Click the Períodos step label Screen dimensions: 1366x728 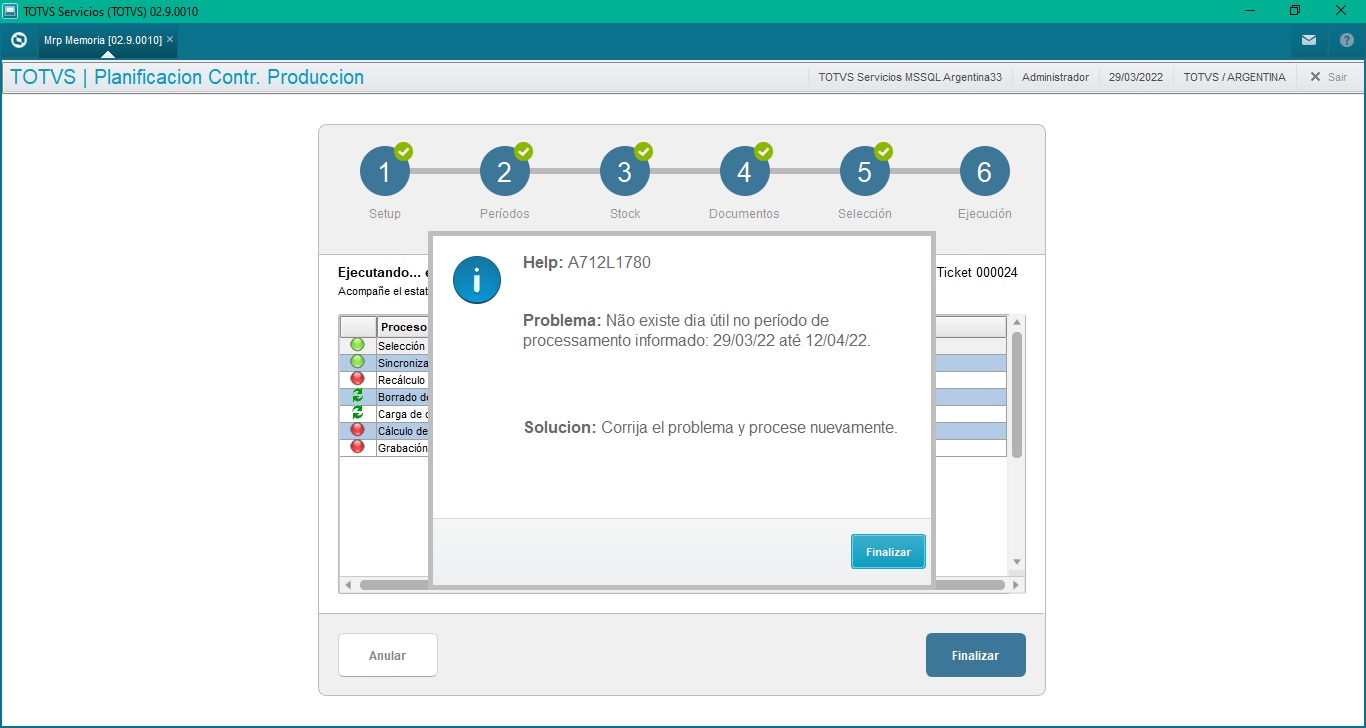[505, 213]
